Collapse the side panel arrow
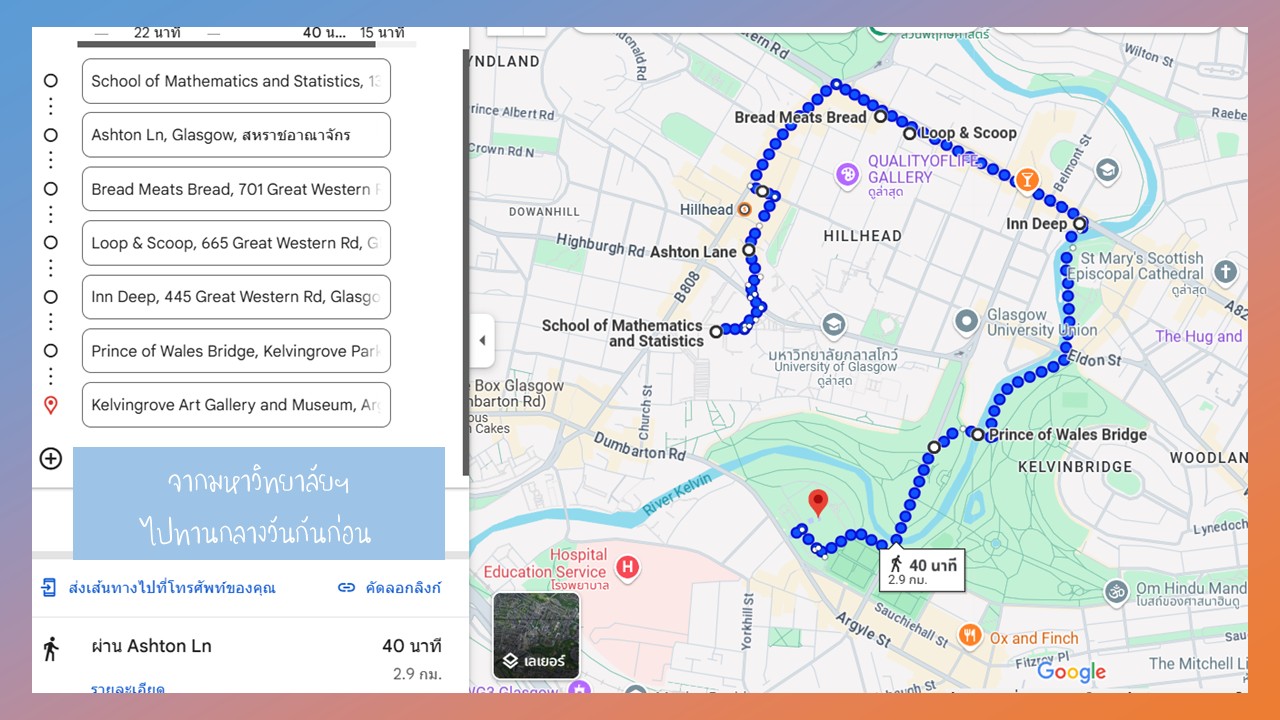The height and width of the screenshot is (720, 1280). click(482, 340)
